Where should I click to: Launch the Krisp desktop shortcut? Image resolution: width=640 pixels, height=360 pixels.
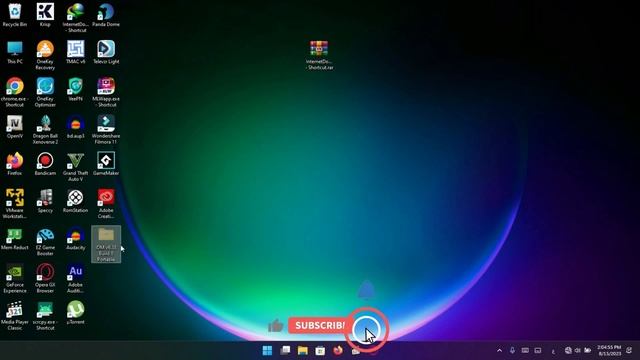(45, 16)
